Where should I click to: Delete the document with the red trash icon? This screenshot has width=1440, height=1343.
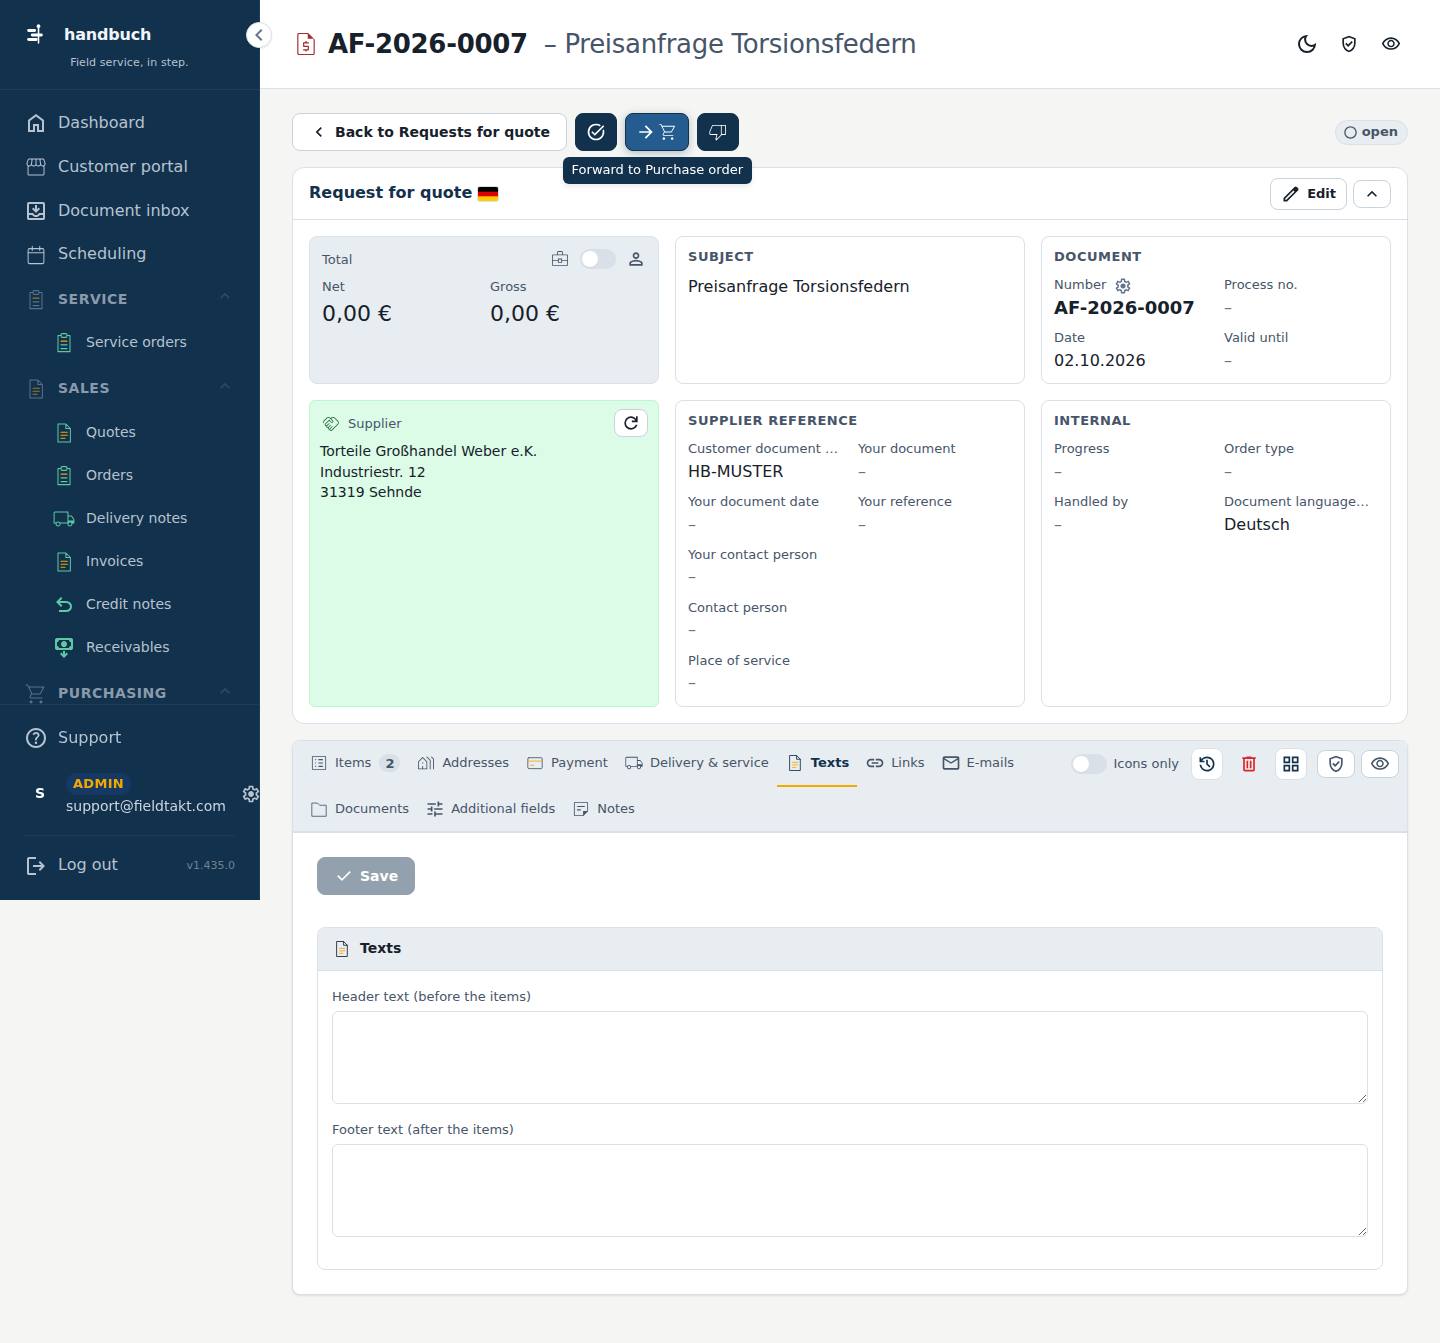tap(1249, 764)
